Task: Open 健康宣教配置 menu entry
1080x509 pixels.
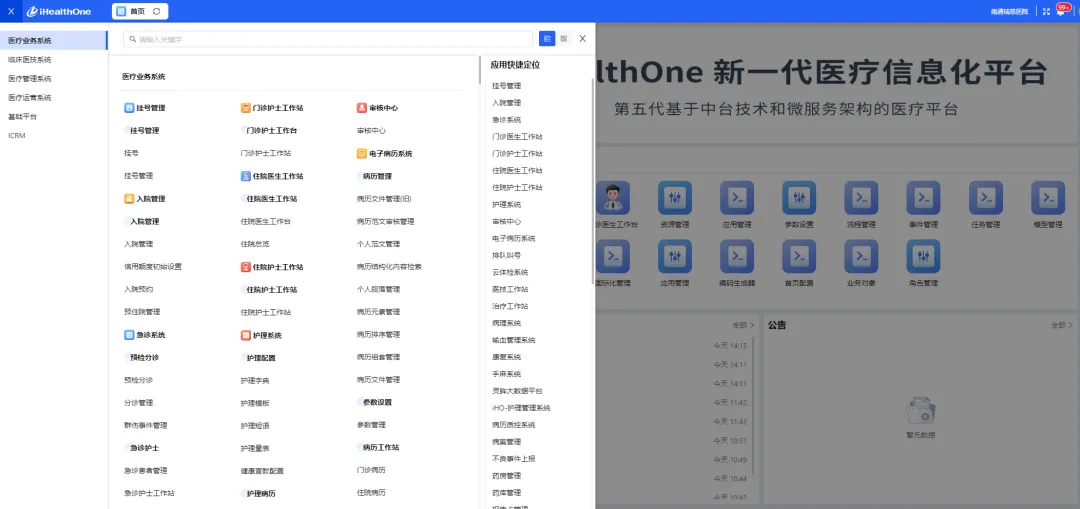Action: [262, 471]
